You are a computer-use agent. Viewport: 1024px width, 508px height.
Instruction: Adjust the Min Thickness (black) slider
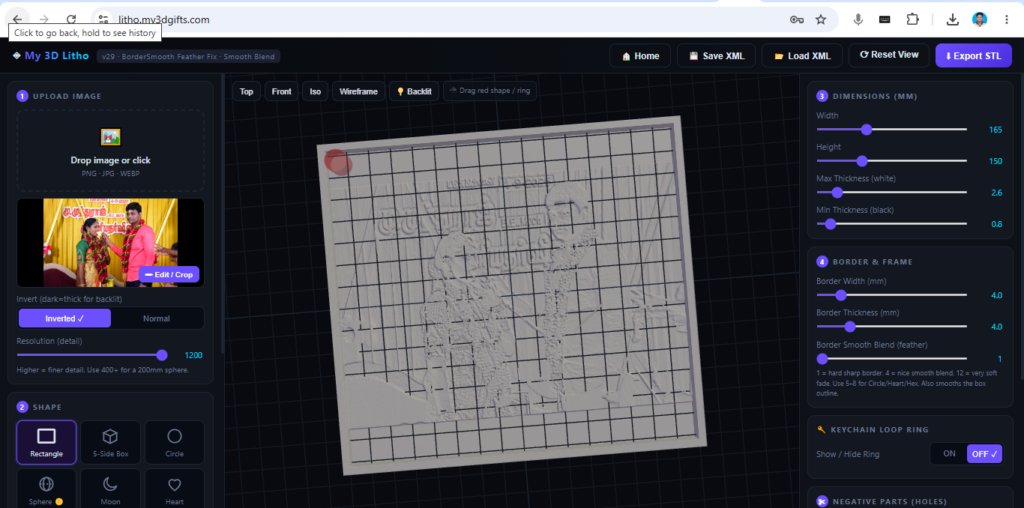point(891,223)
